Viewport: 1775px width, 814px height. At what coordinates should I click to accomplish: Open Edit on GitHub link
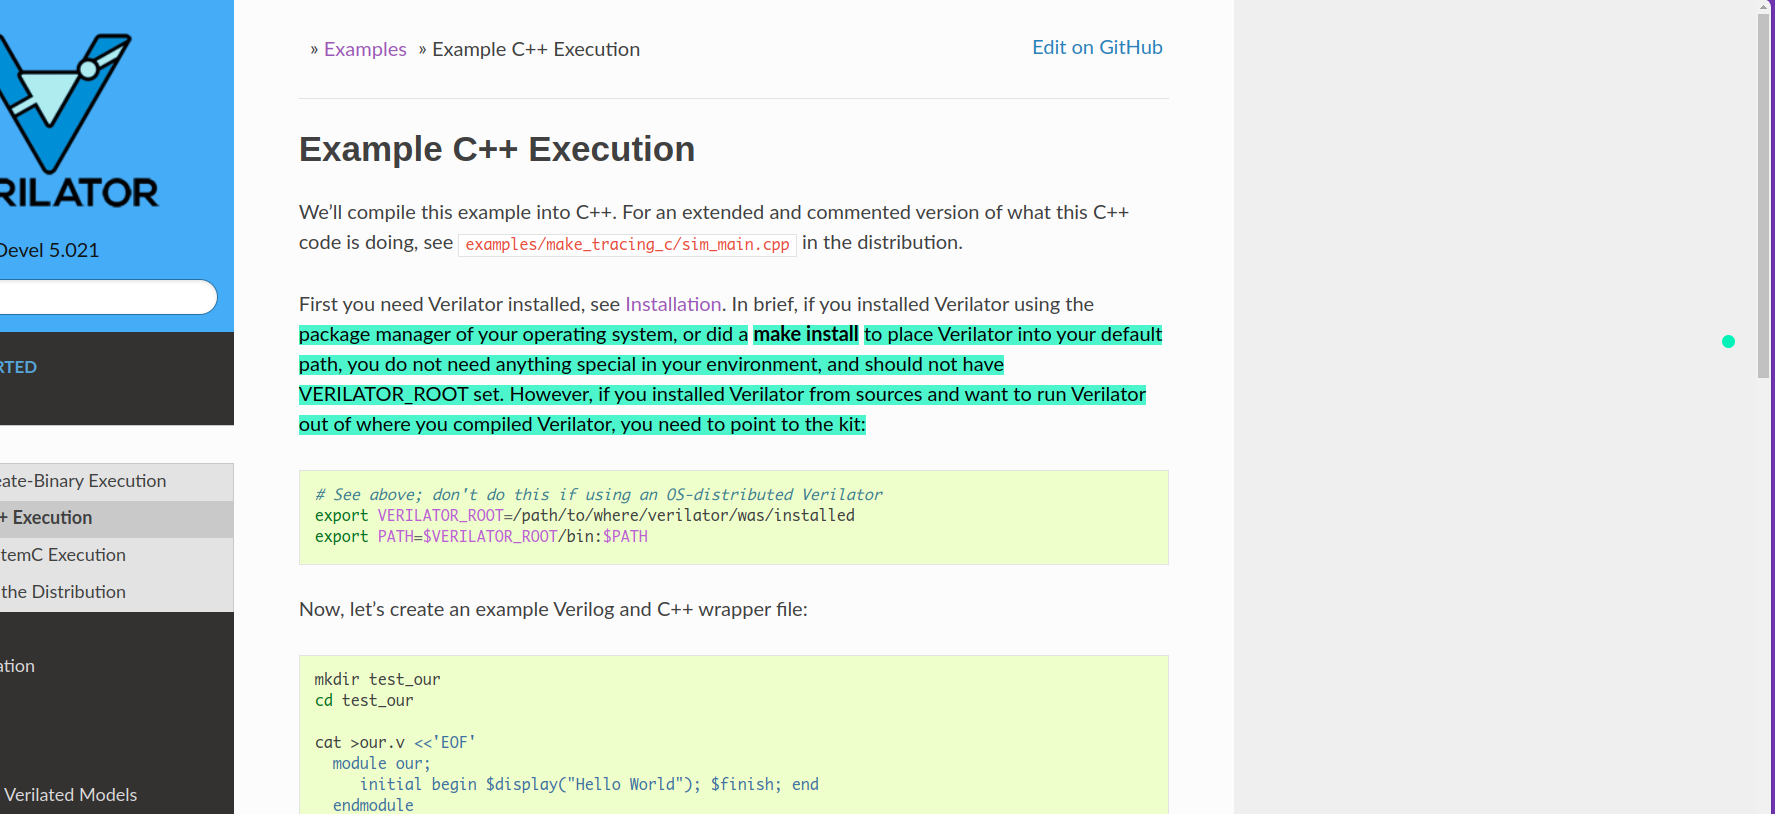click(x=1097, y=47)
